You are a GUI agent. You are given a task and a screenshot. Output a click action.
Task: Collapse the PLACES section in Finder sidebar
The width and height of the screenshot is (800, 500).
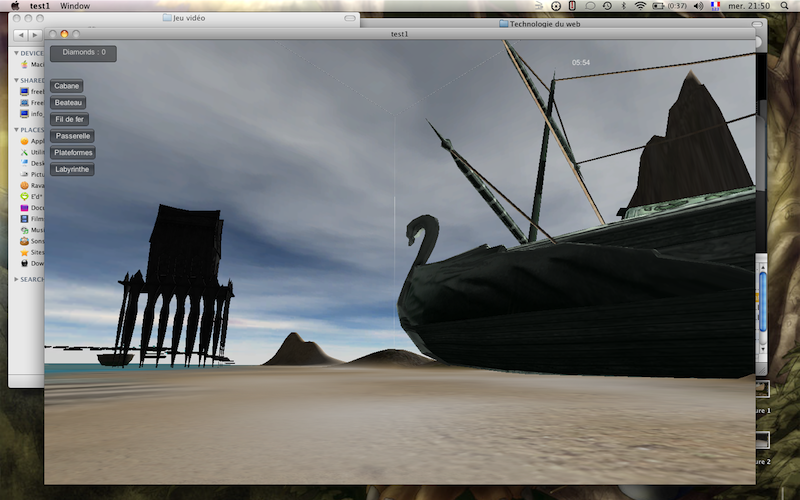pos(15,130)
